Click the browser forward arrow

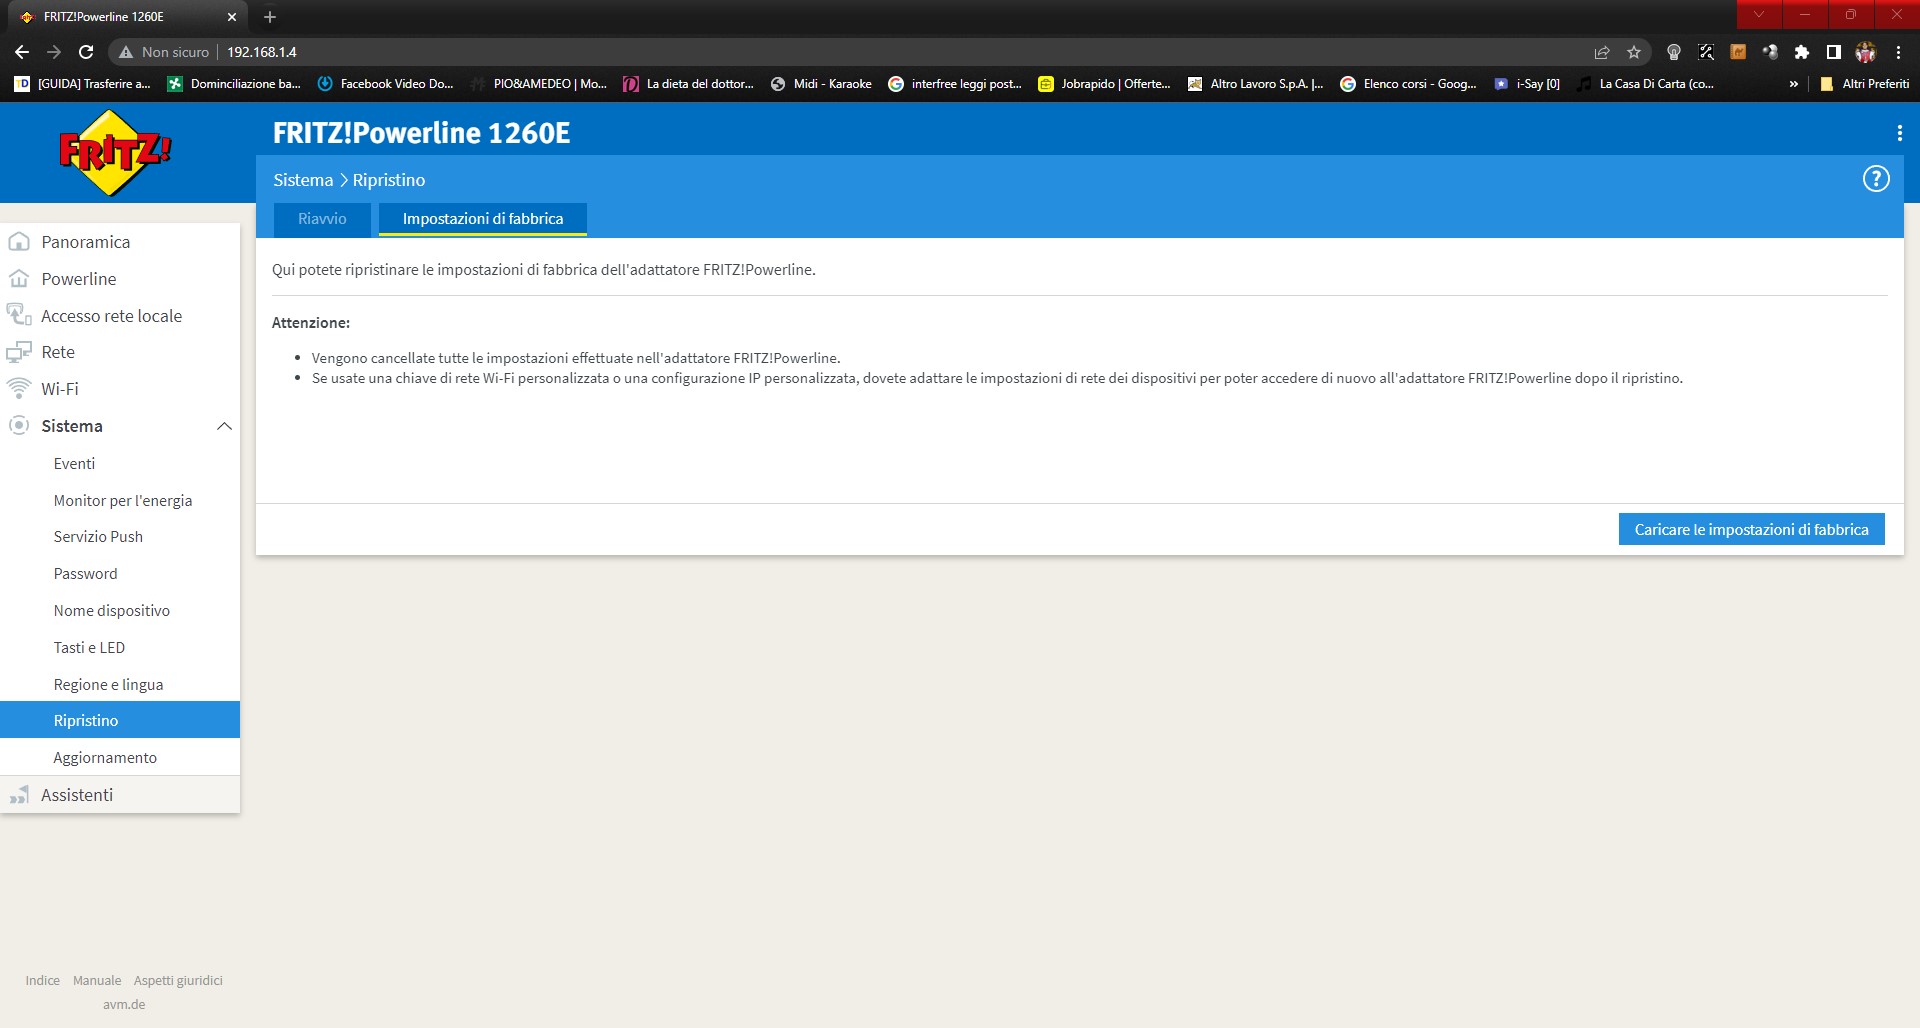(54, 52)
